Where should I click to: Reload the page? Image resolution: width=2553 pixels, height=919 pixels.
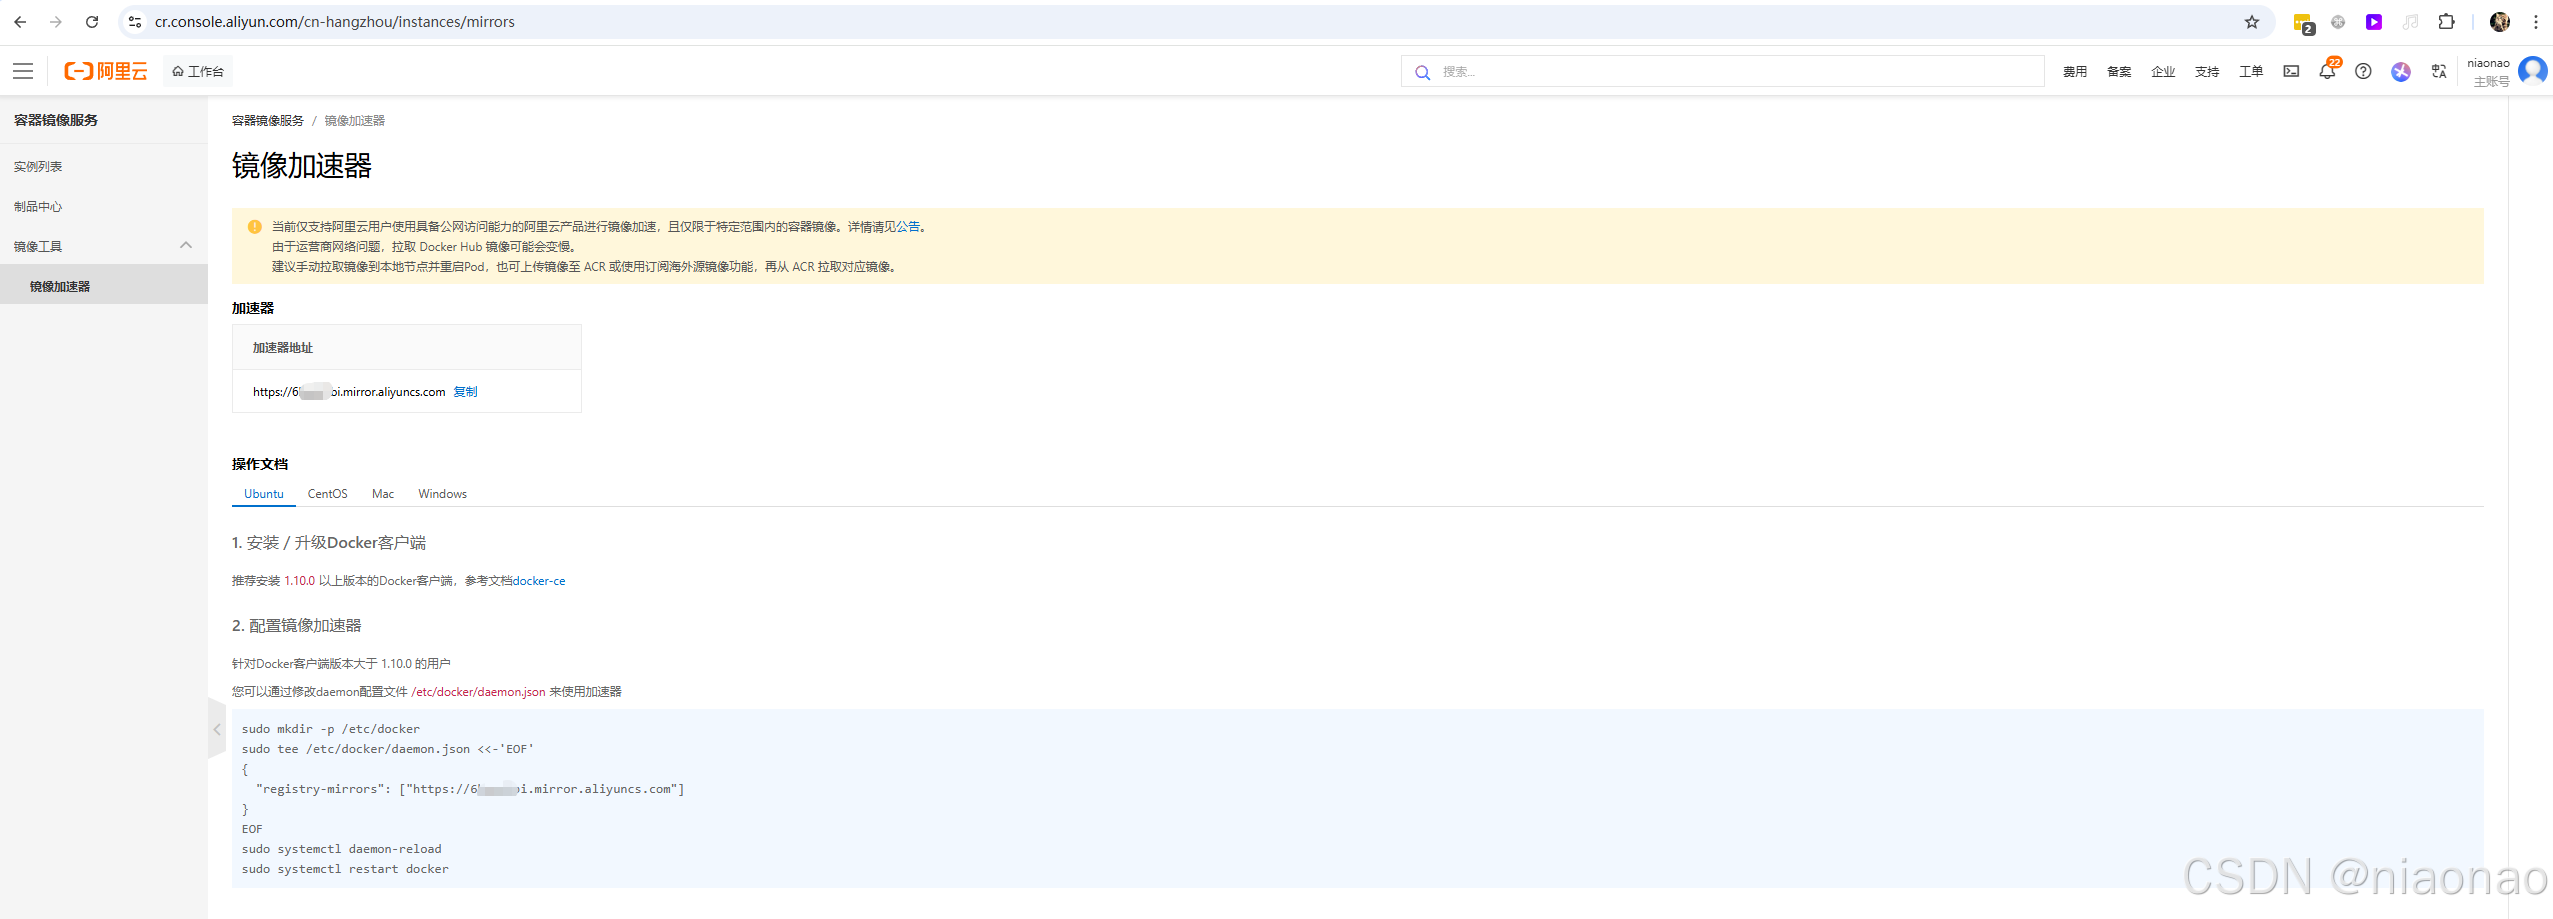92,22
